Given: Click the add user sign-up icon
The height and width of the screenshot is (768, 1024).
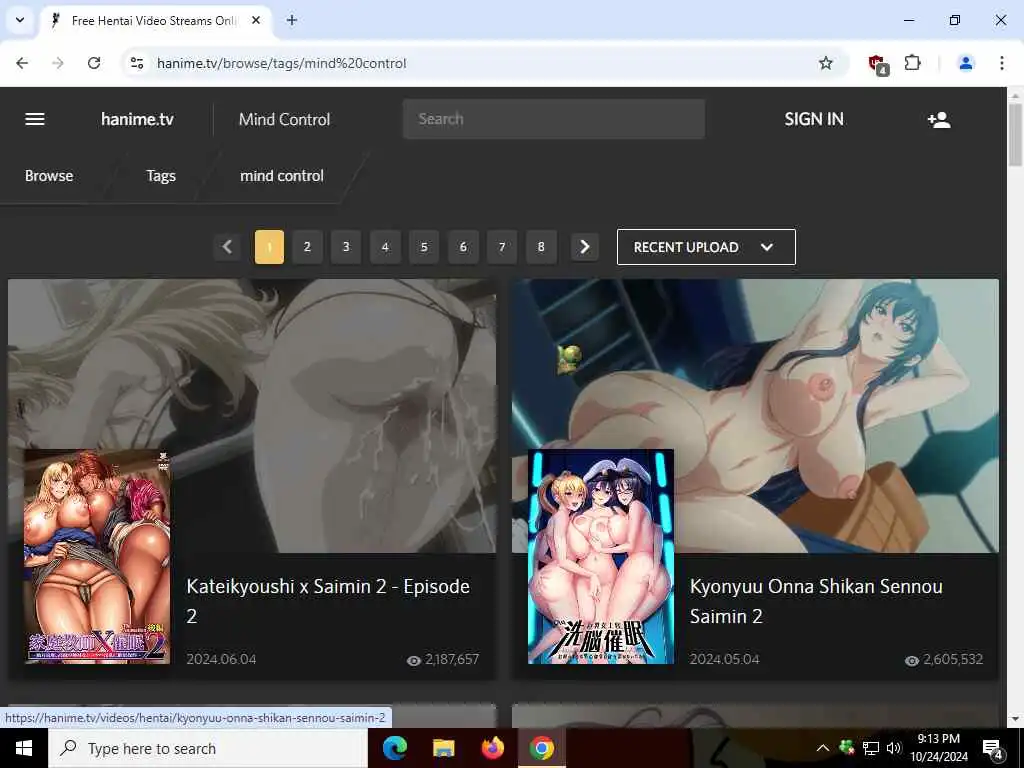Looking at the screenshot, I should click(x=938, y=120).
